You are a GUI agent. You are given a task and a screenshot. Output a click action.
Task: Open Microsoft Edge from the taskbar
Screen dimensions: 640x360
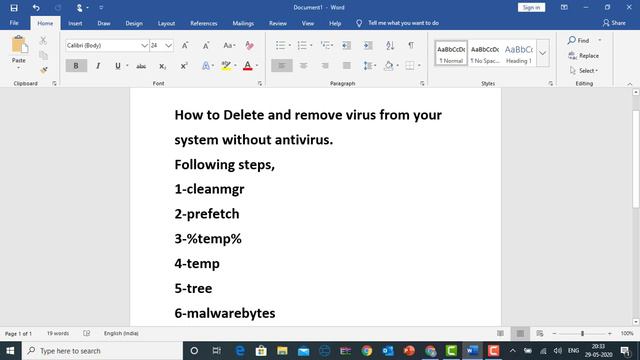(240, 351)
